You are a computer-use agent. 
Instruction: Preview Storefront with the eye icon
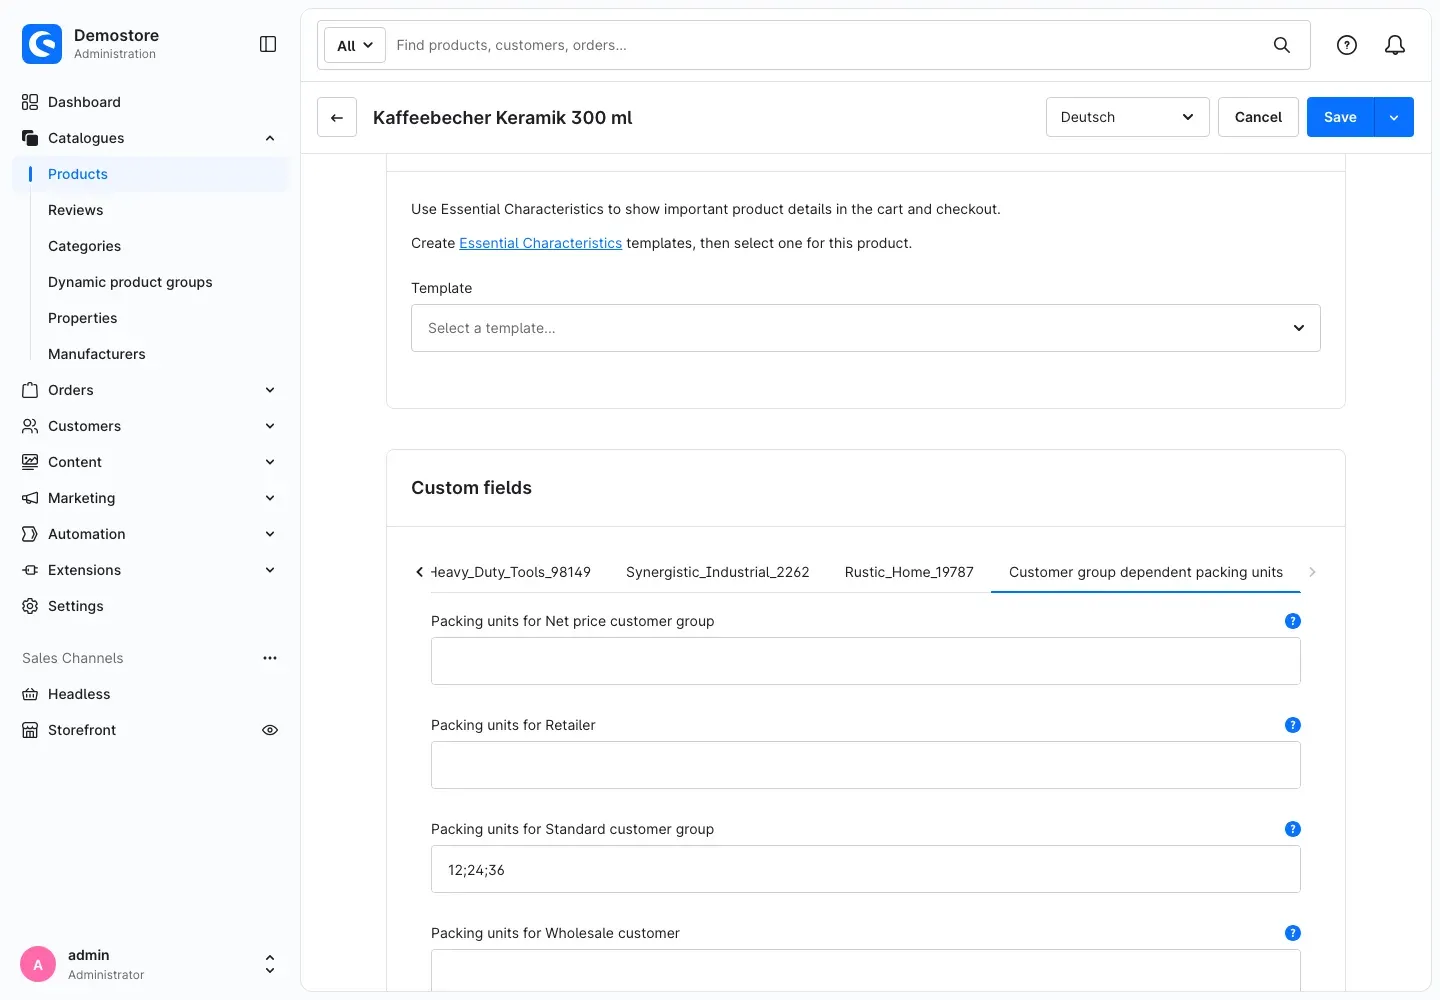[270, 730]
